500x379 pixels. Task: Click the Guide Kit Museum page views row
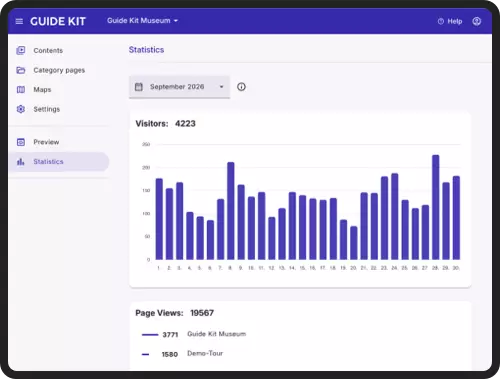tap(194, 334)
